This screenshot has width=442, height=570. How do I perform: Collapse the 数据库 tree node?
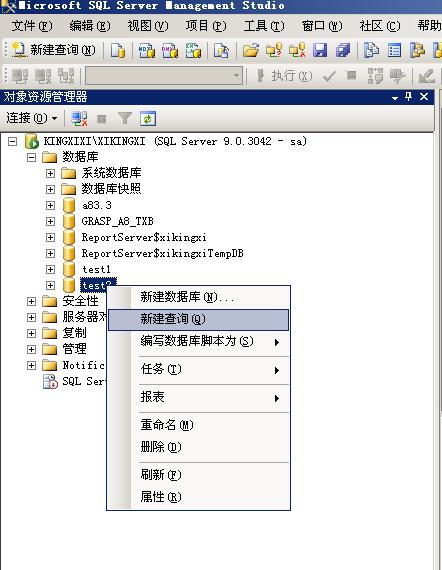(x=32, y=157)
